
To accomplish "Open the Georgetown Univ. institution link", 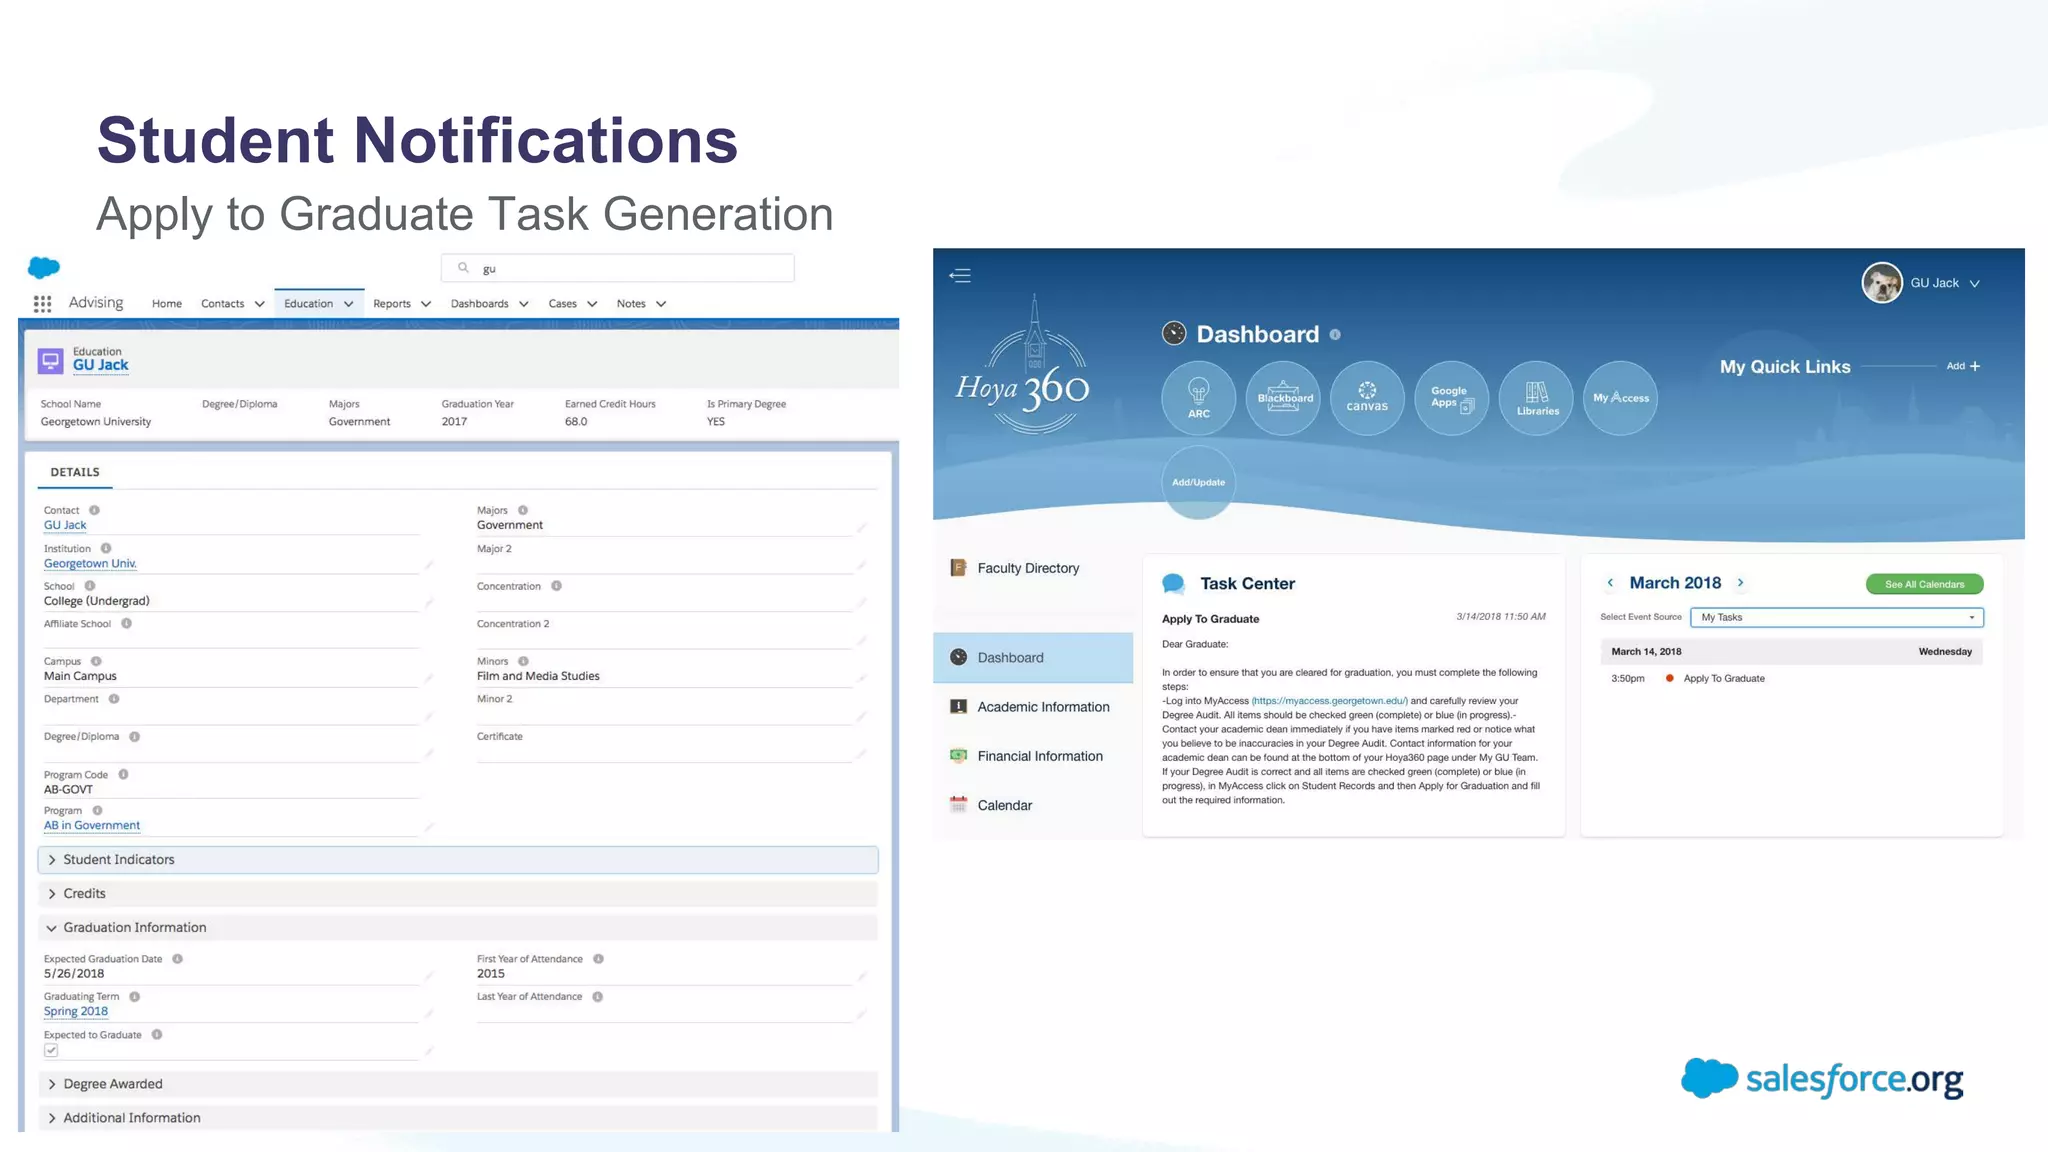I will (90, 563).
